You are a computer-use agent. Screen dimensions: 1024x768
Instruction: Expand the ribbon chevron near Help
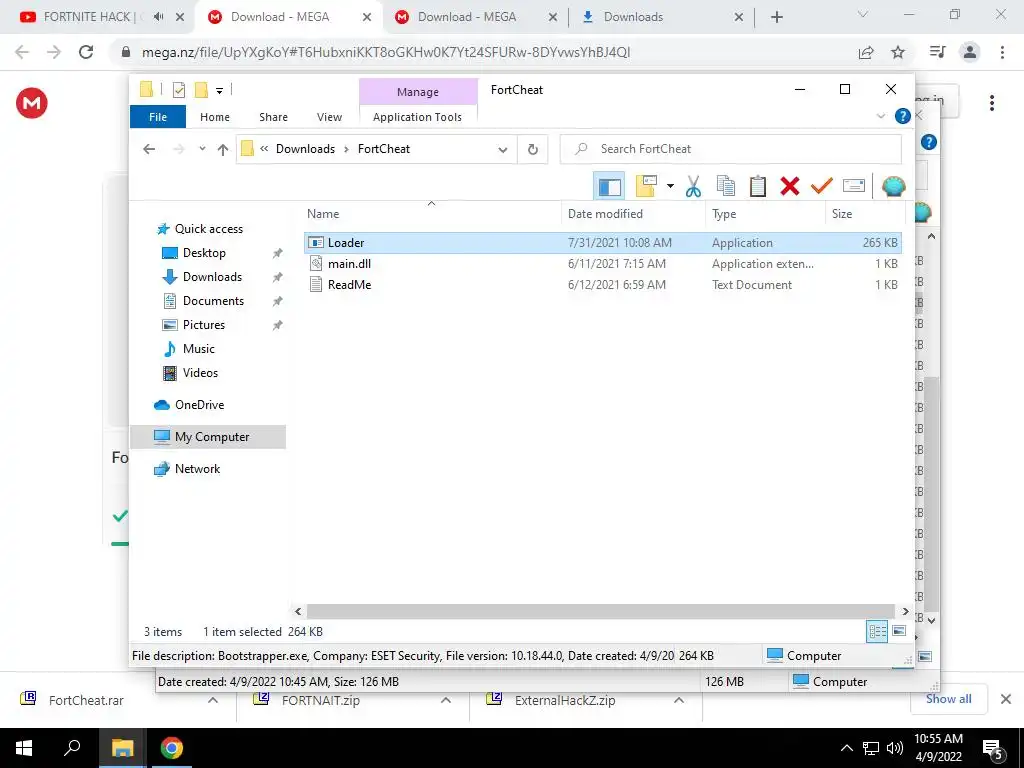tap(881, 116)
